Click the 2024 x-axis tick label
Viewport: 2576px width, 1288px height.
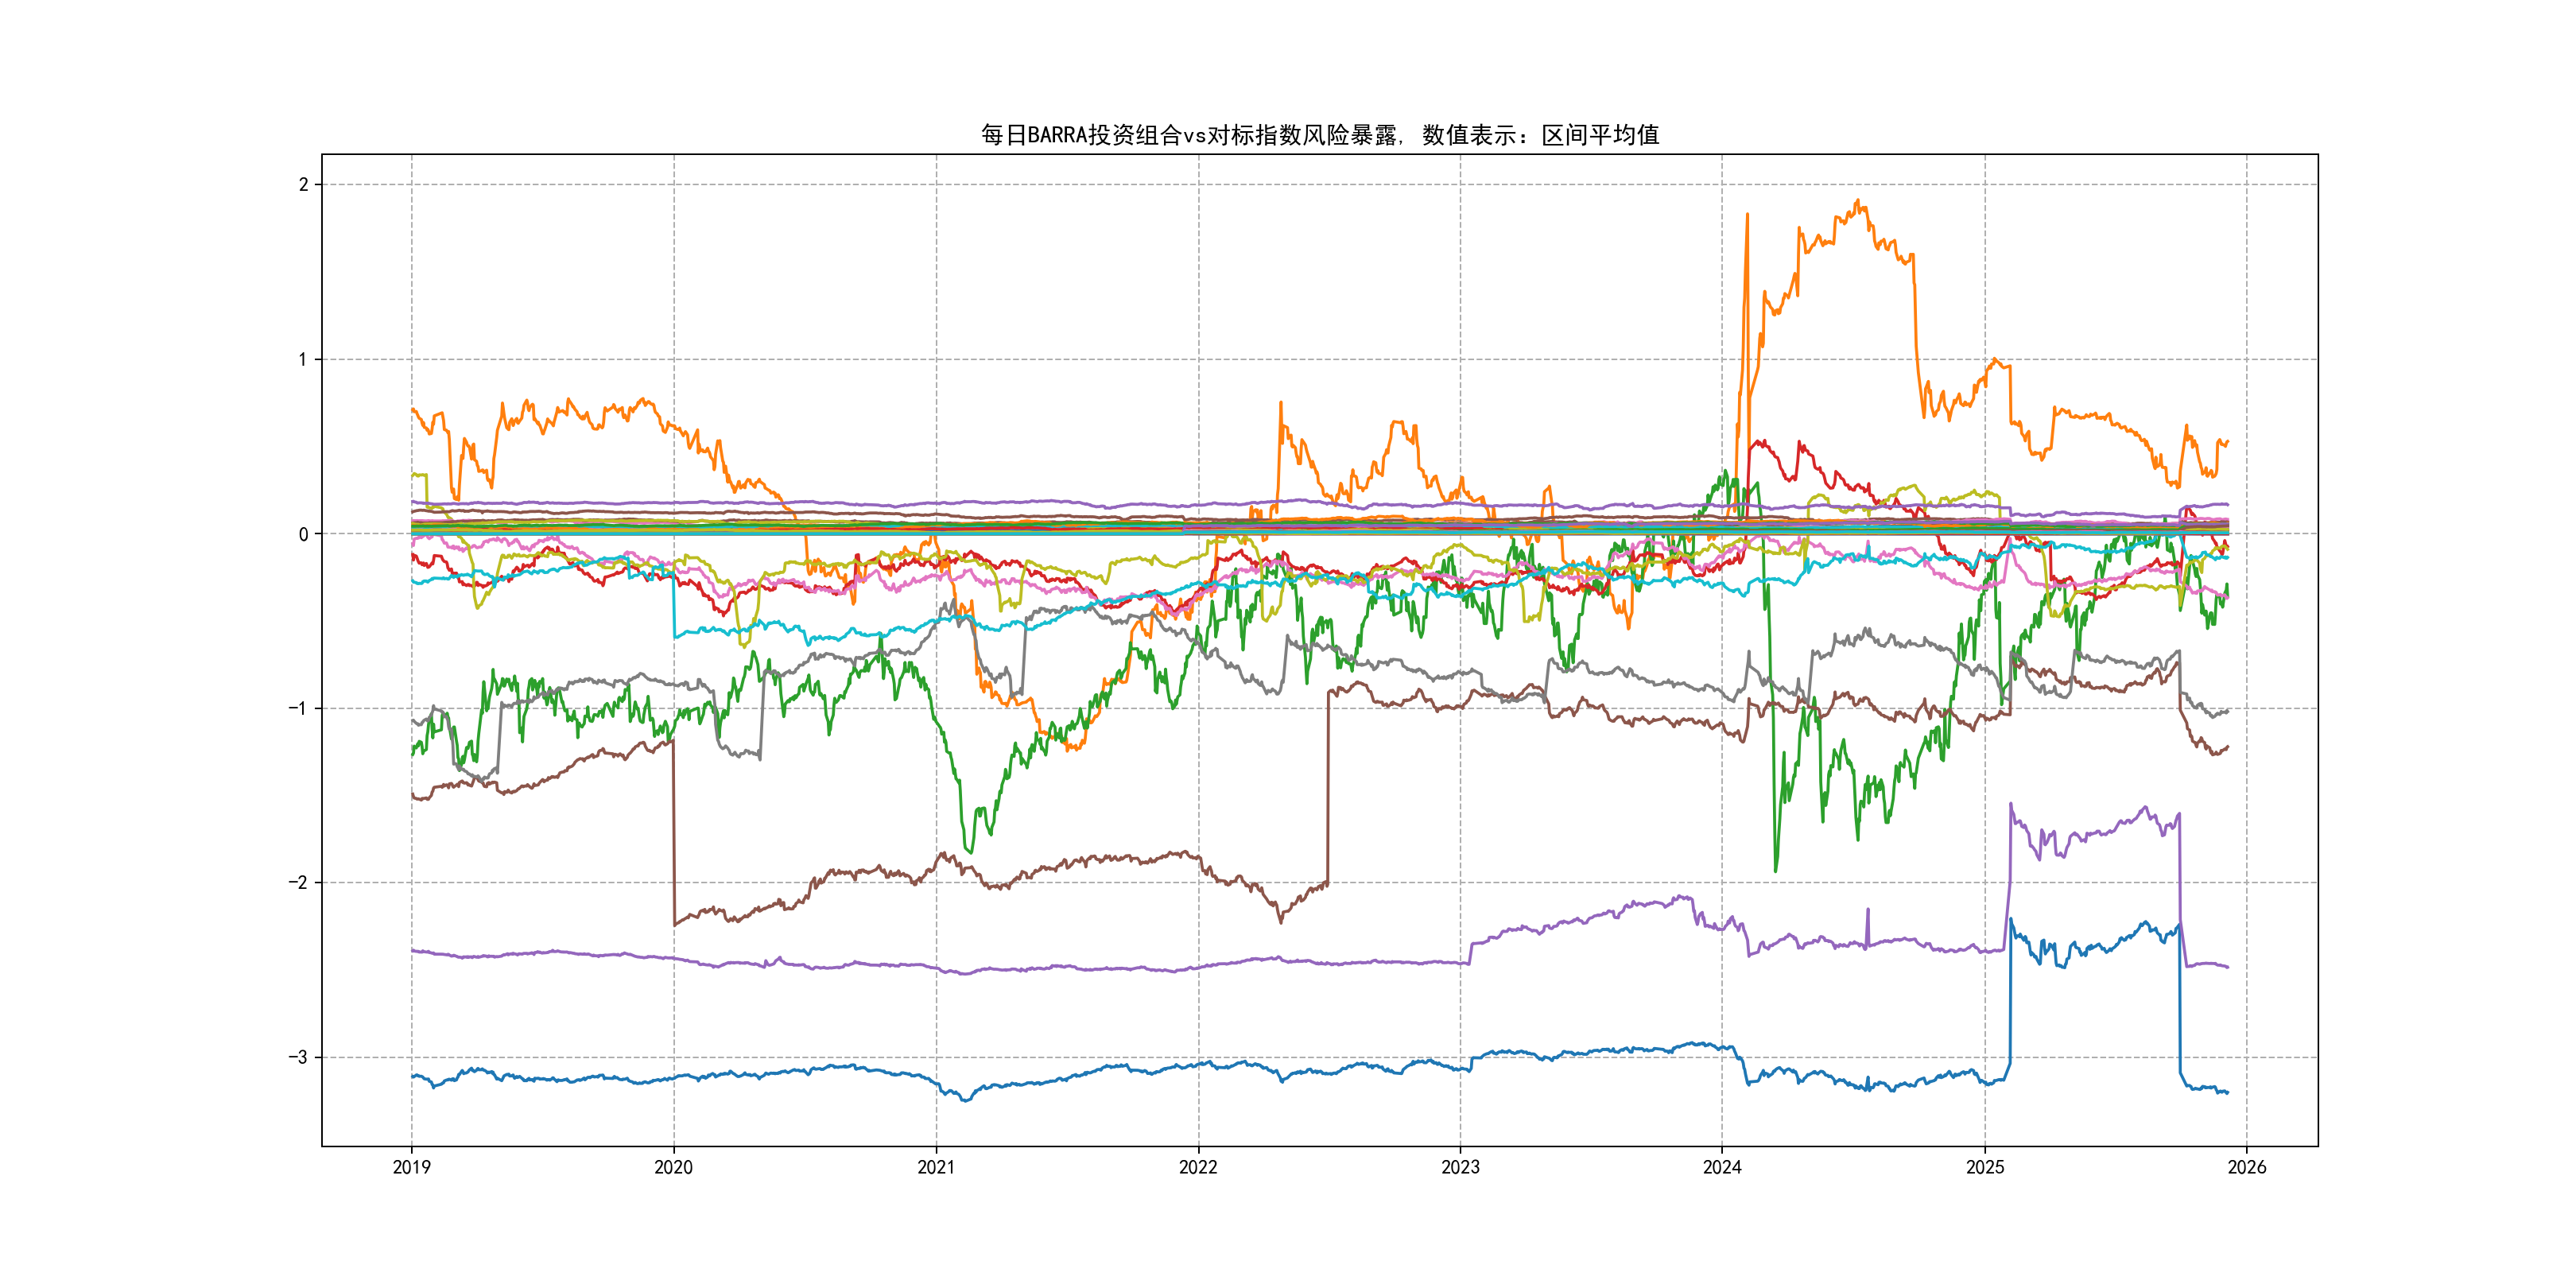(1722, 1167)
